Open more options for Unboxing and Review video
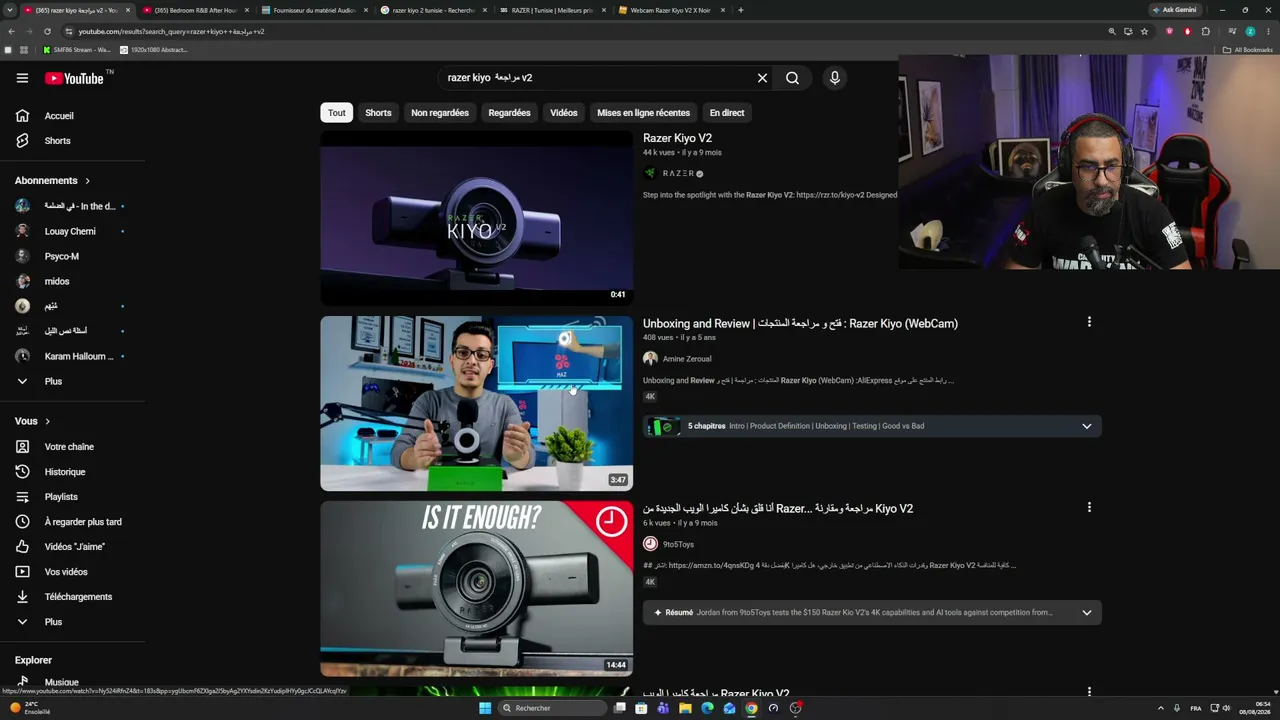1280x720 pixels. [1089, 322]
